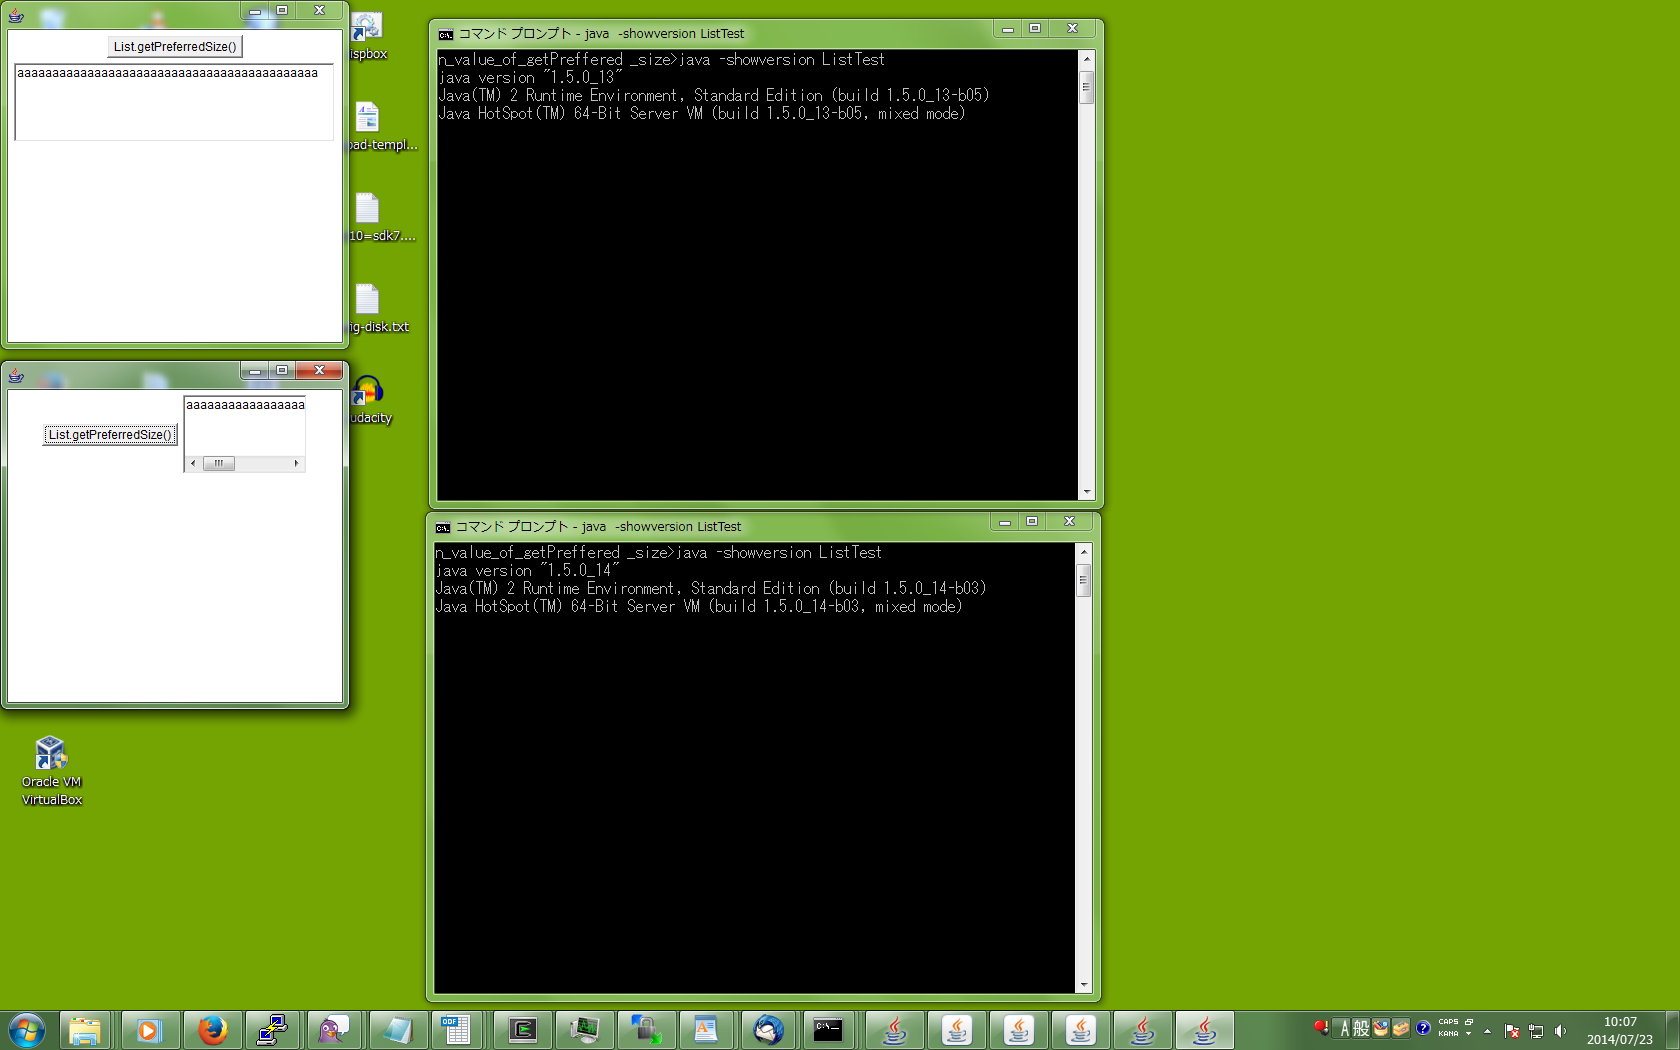This screenshot has height=1050, width=1680.
Task: Click right arrow of the list's horizontal scrollbar
Action: 296,463
